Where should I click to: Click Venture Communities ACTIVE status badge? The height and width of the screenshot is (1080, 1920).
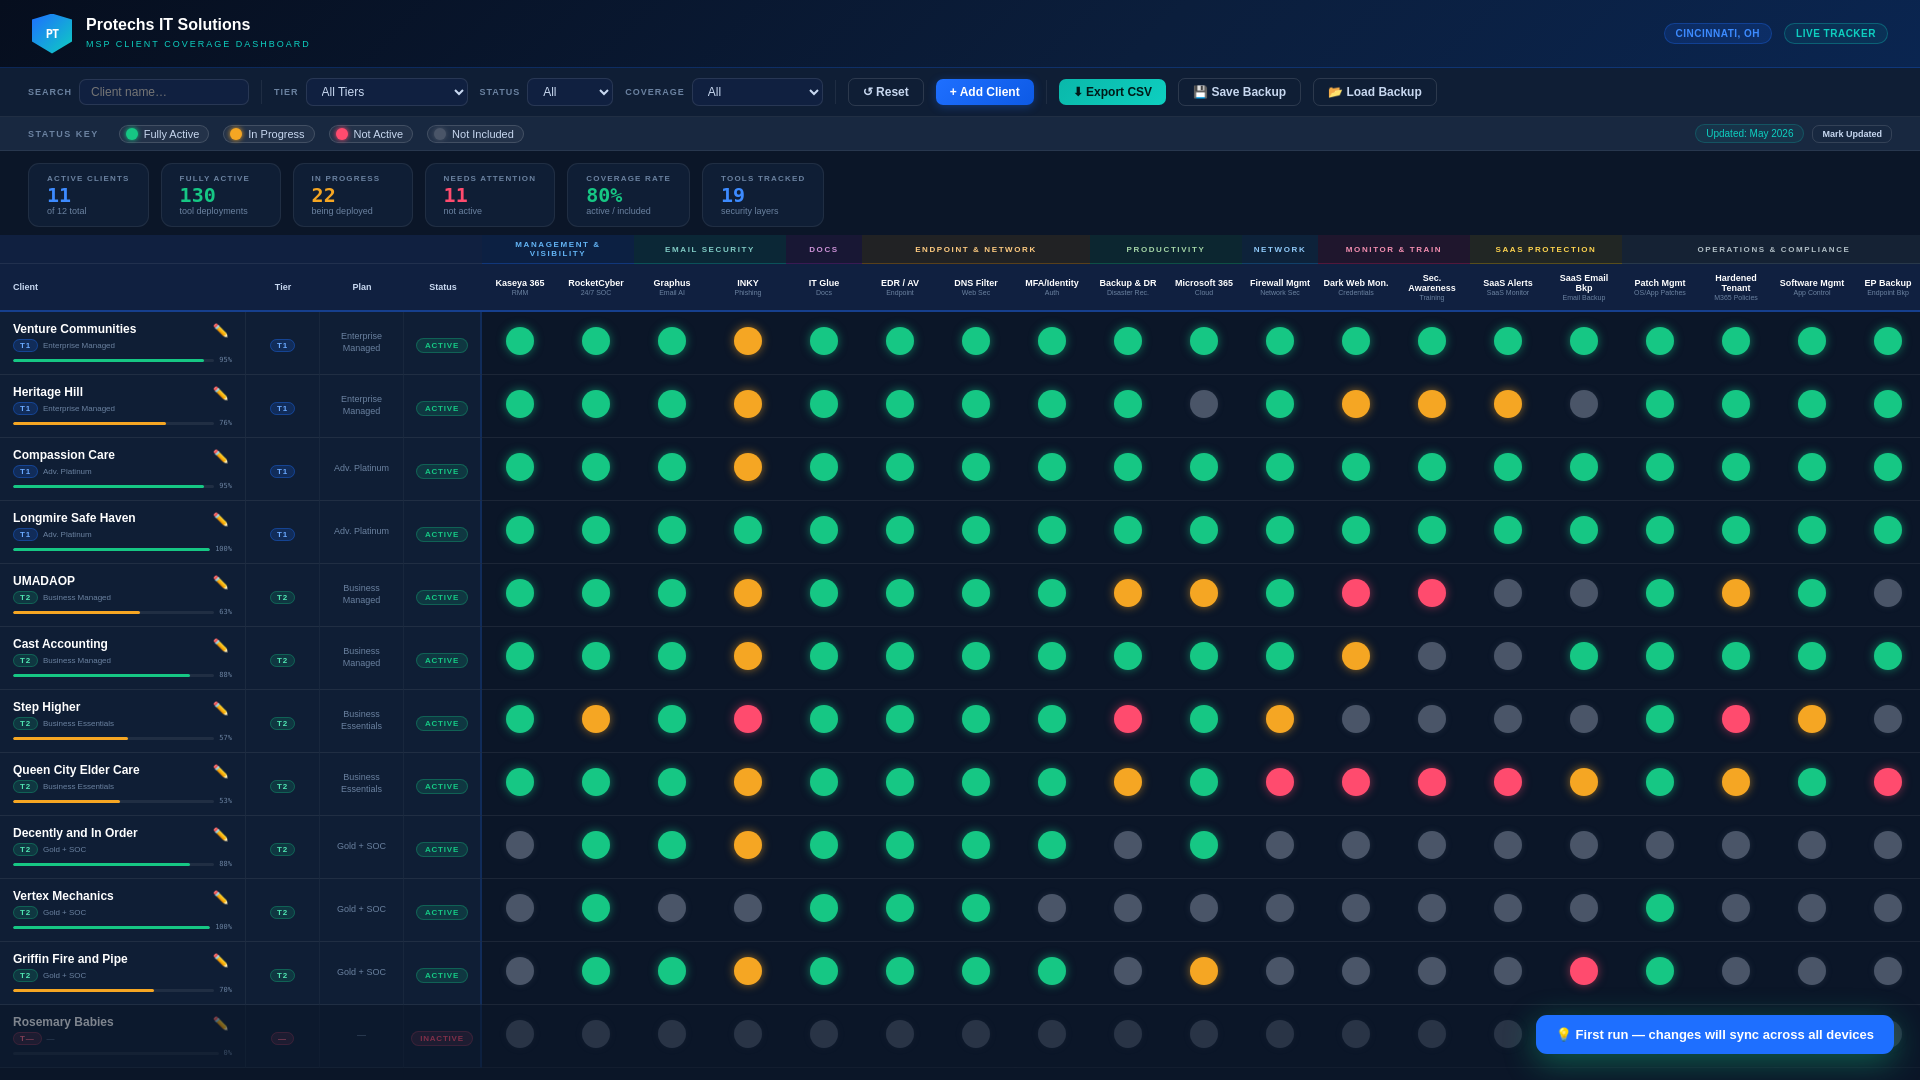coord(442,345)
